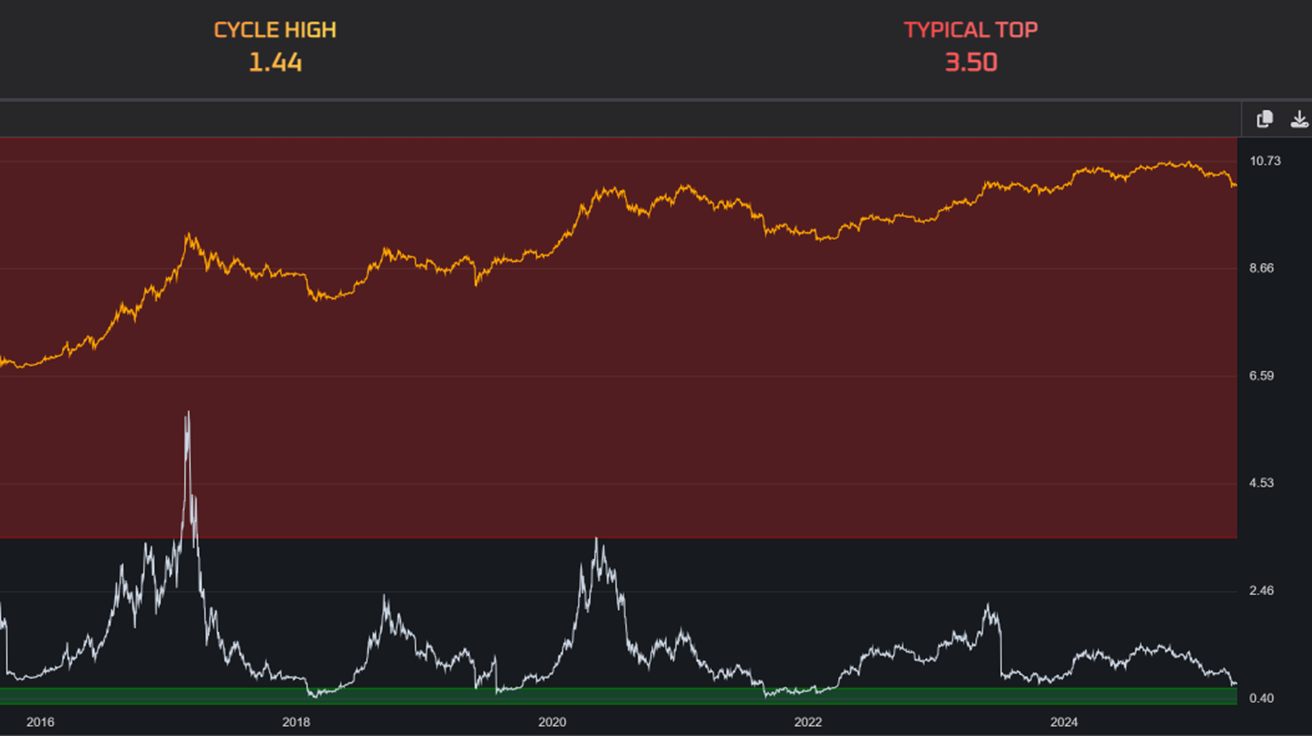Click the 0.40 y-axis label
Image resolution: width=1312 pixels, height=736 pixels.
click(1262, 698)
